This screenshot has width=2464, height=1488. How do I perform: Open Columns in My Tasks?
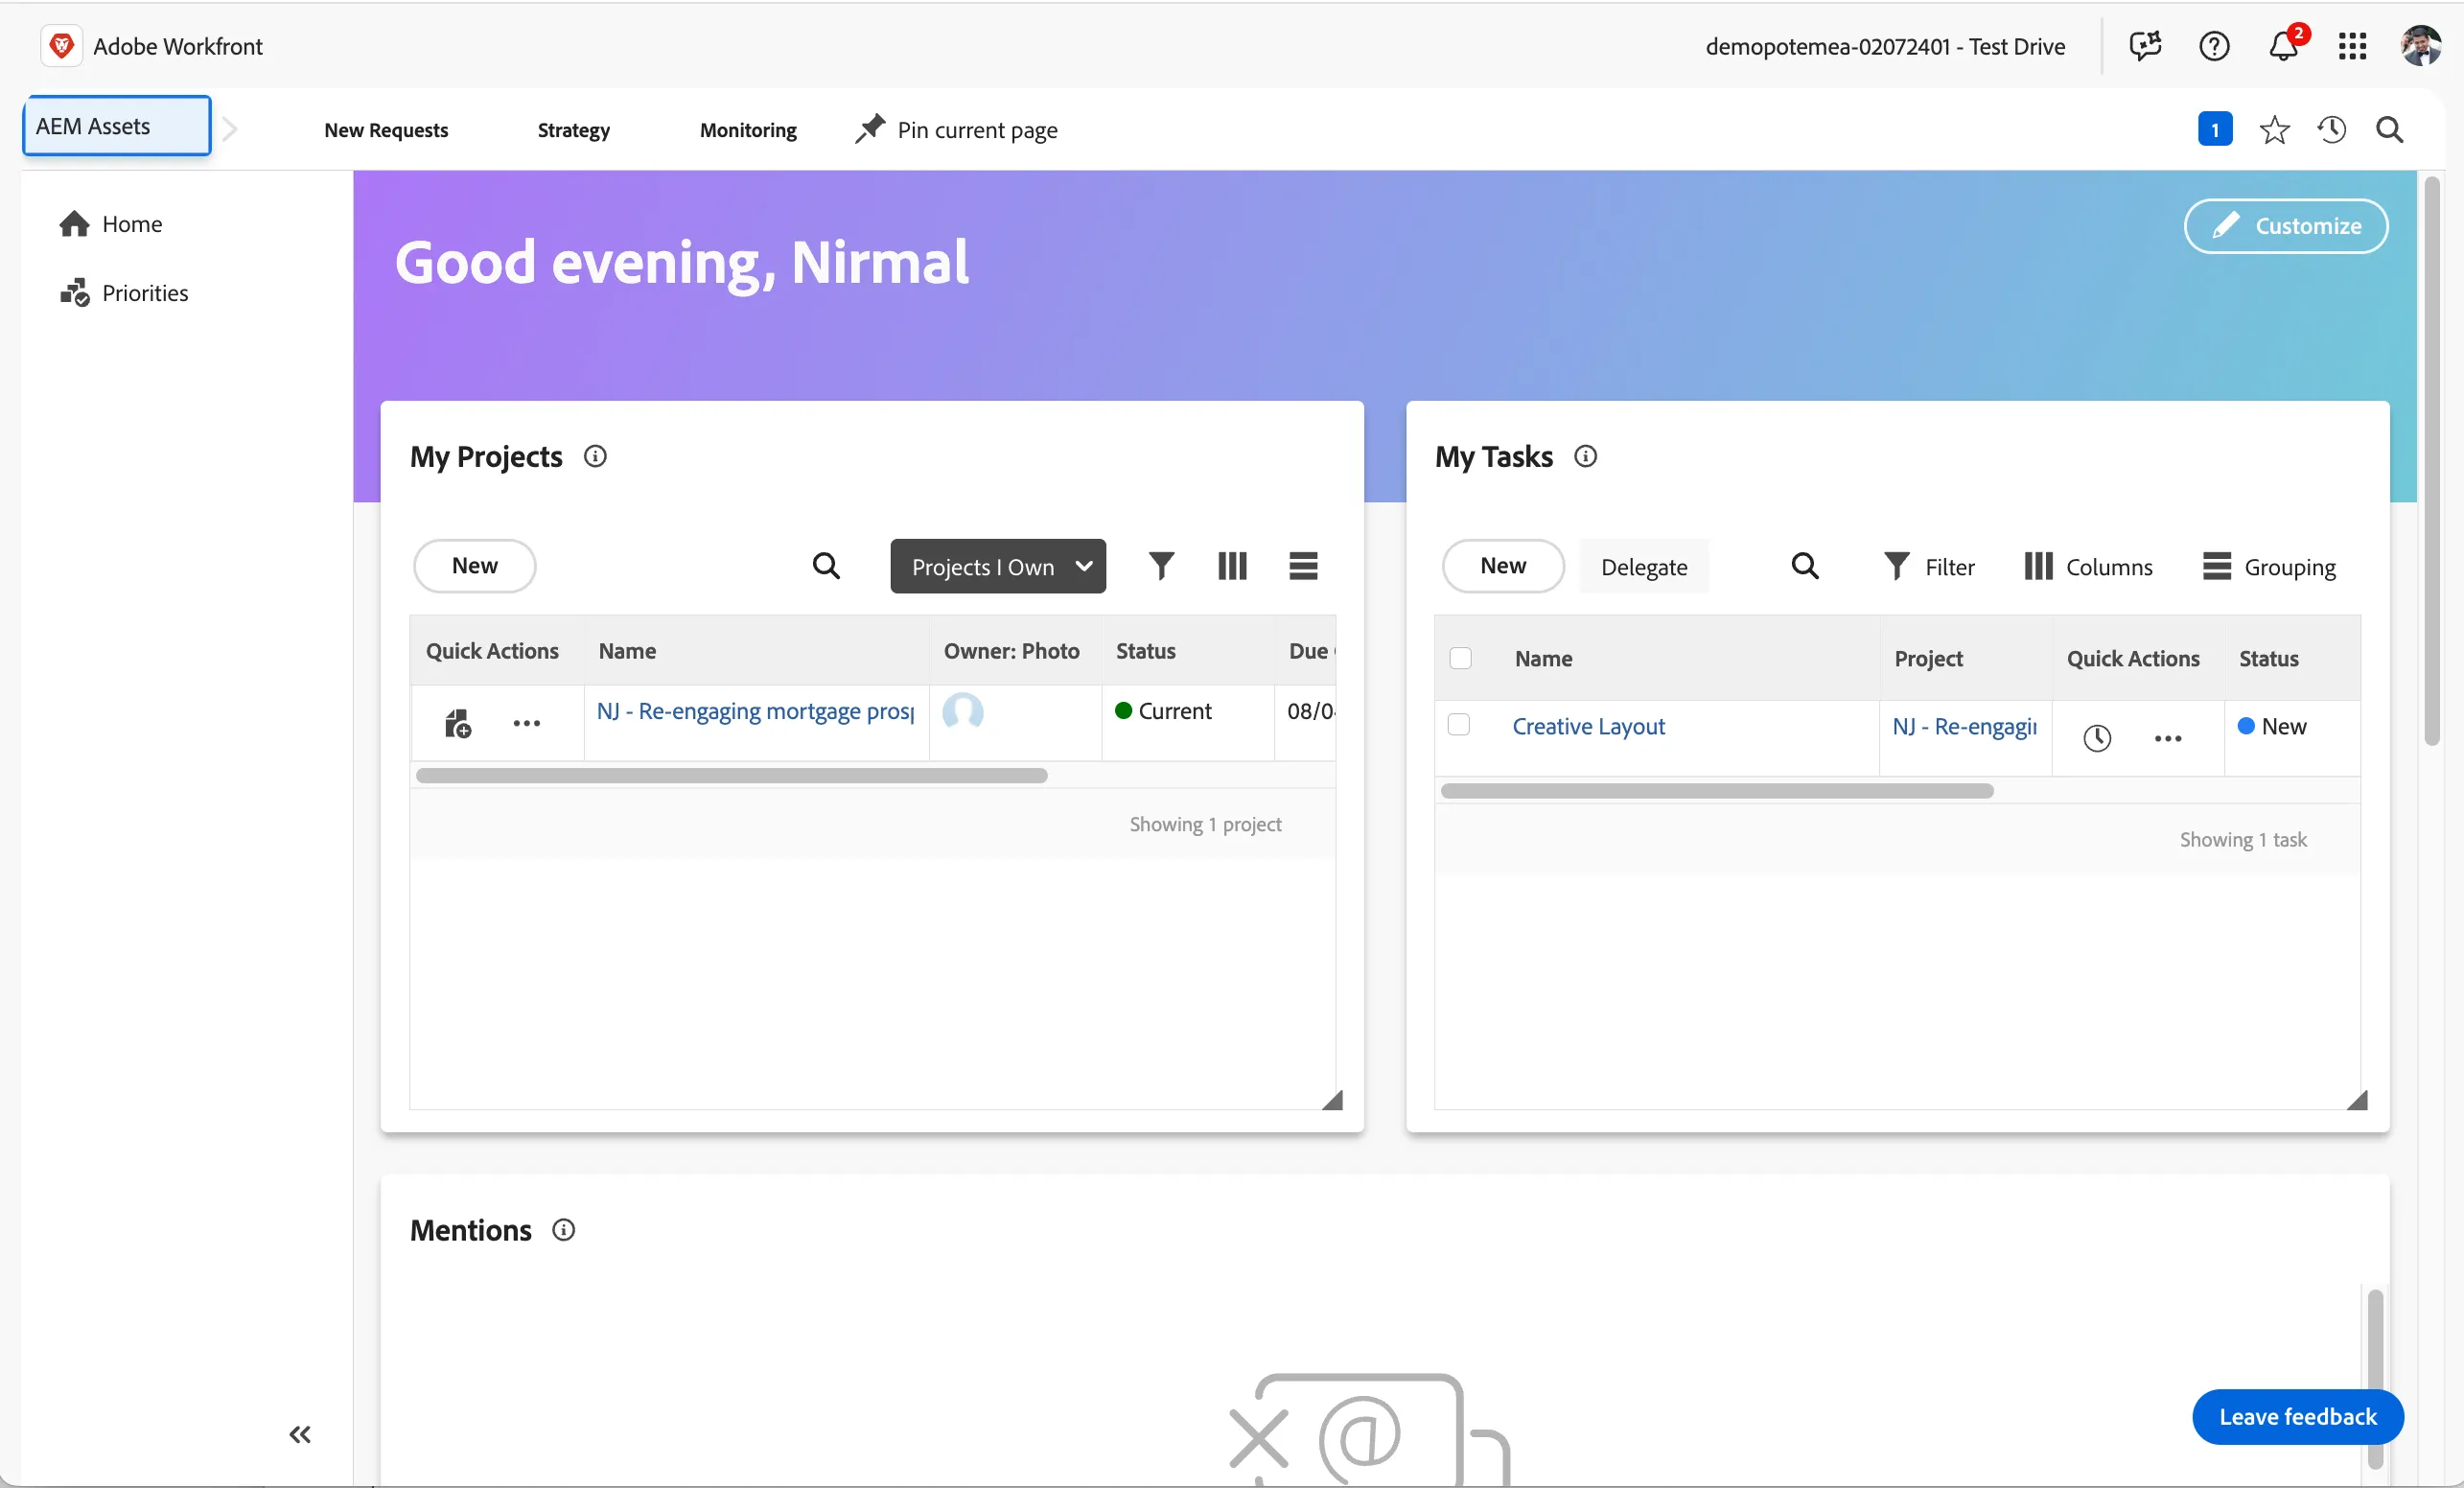tap(2088, 567)
